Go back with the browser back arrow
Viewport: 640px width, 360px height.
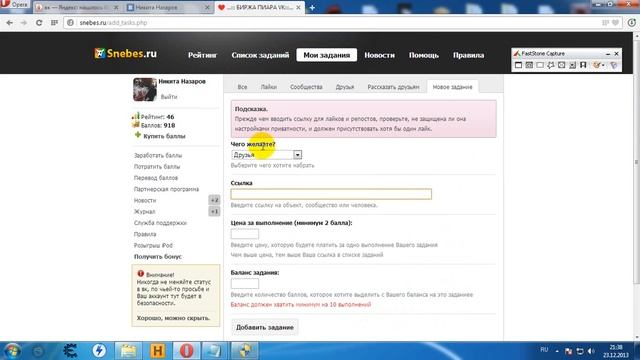[9, 23]
